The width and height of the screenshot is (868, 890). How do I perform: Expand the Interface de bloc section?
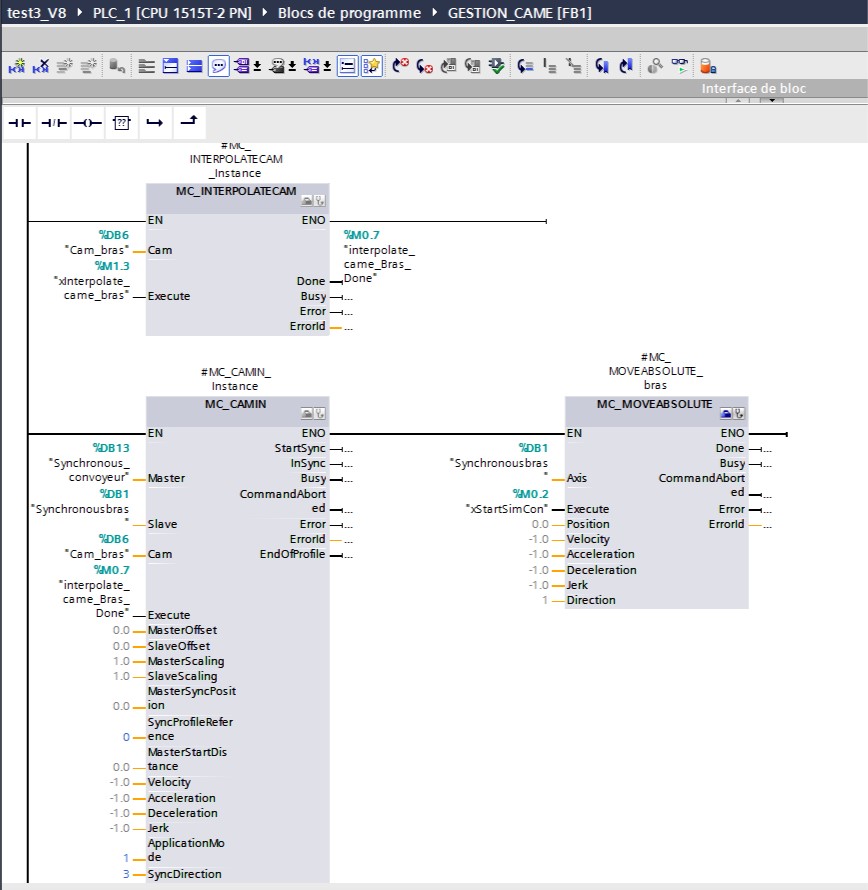tap(753, 88)
